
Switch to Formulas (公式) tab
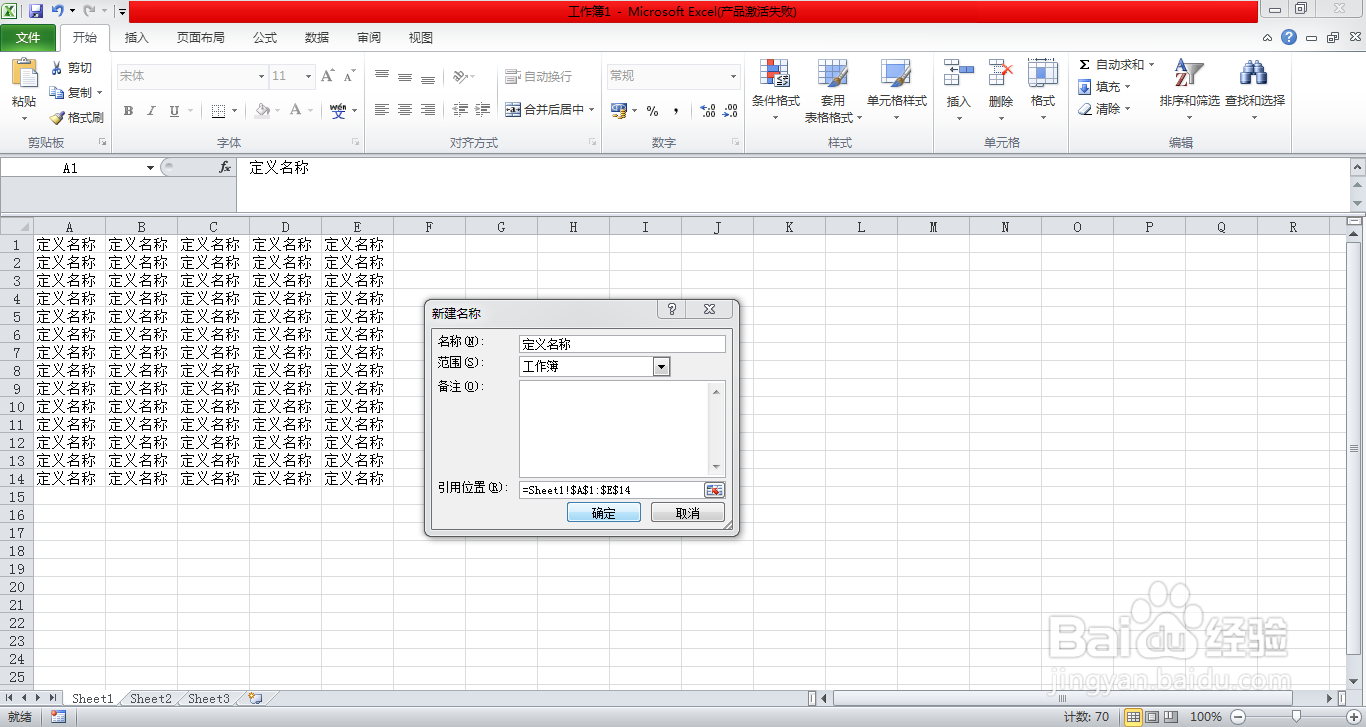coord(265,38)
